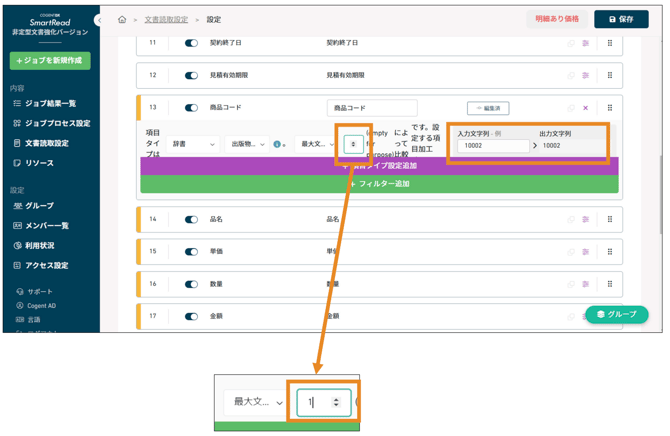Click the drag handle on row 12
The height and width of the screenshot is (436, 670).
pyautogui.click(x=610, y=76)
